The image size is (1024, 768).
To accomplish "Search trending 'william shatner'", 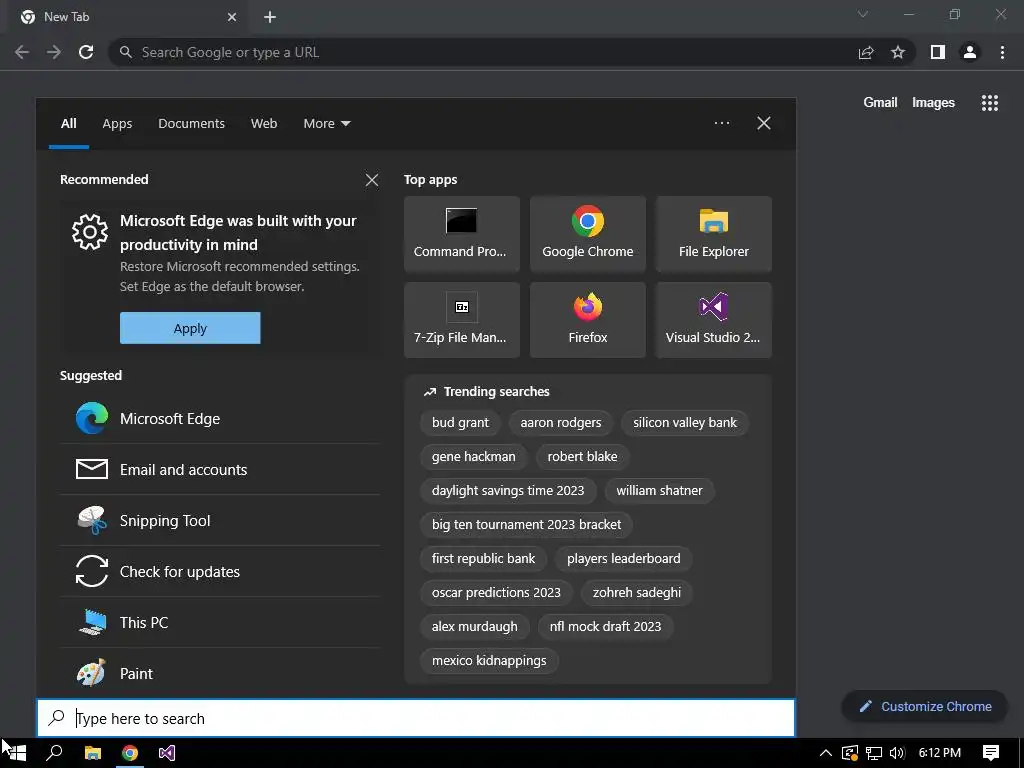I will coord(659,490).
